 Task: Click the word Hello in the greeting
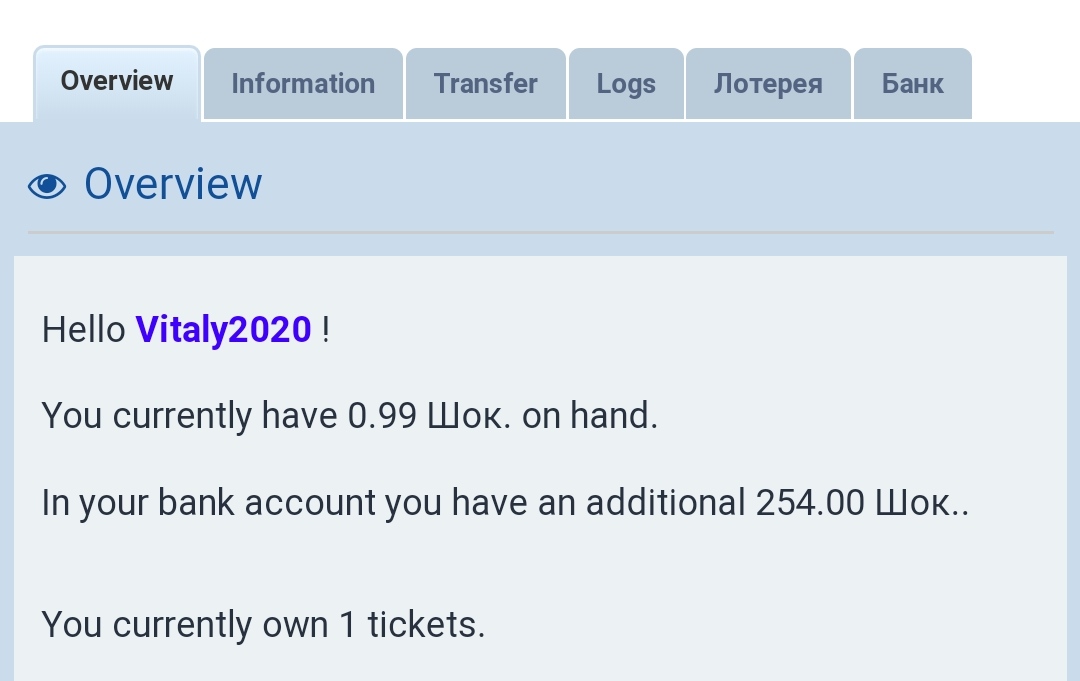tap(84, 329)
